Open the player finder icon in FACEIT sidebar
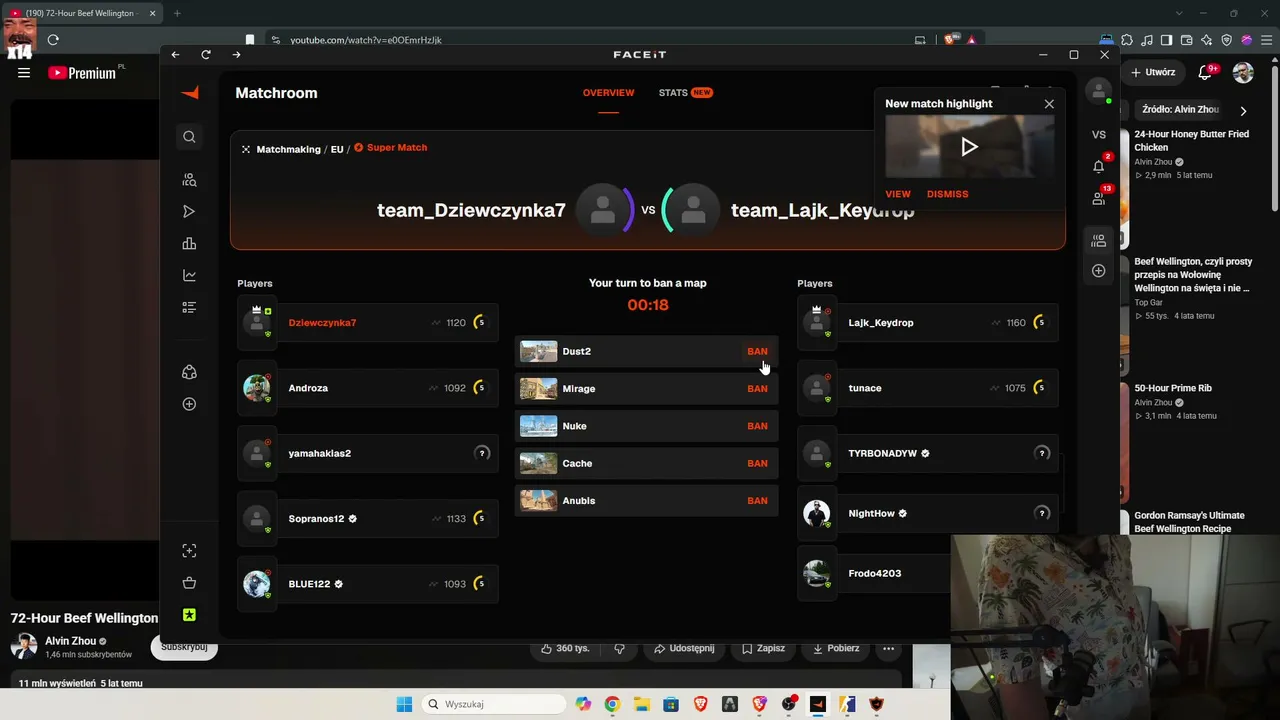The width and height of the screenshot is (1280, 720). (189, 180)
